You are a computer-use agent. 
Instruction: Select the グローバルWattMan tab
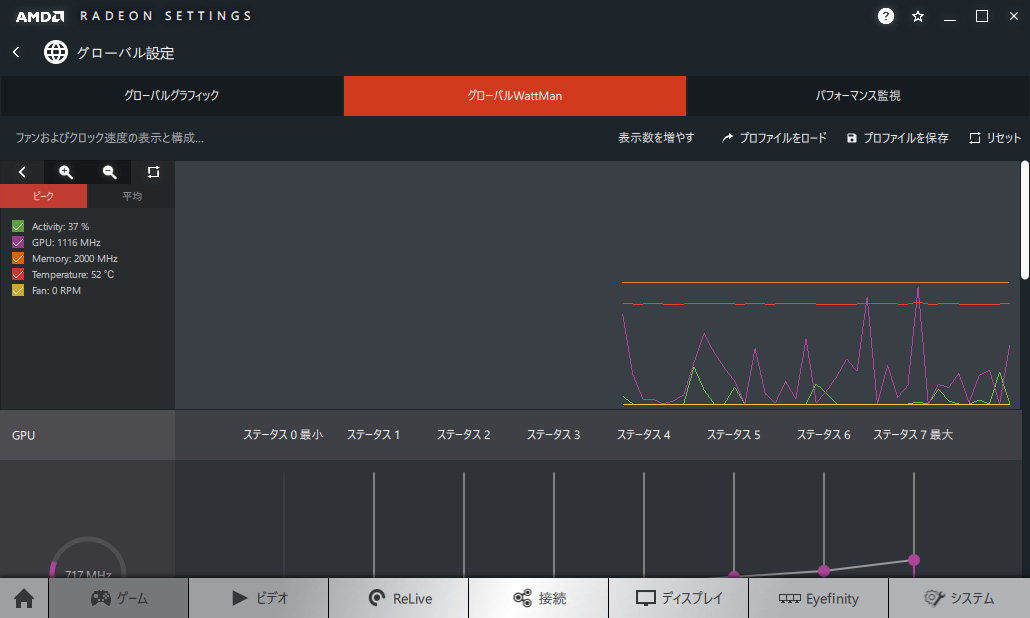pyautogui.click(x=514, y=96)
